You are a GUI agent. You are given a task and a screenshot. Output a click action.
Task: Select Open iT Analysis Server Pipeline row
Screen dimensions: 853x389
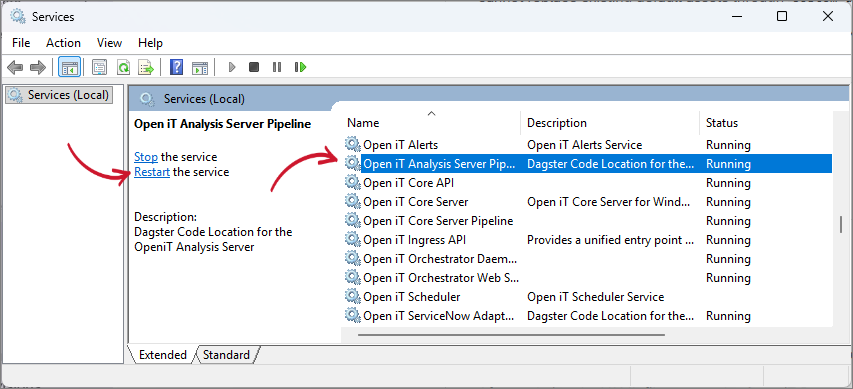tap(588, 164)
